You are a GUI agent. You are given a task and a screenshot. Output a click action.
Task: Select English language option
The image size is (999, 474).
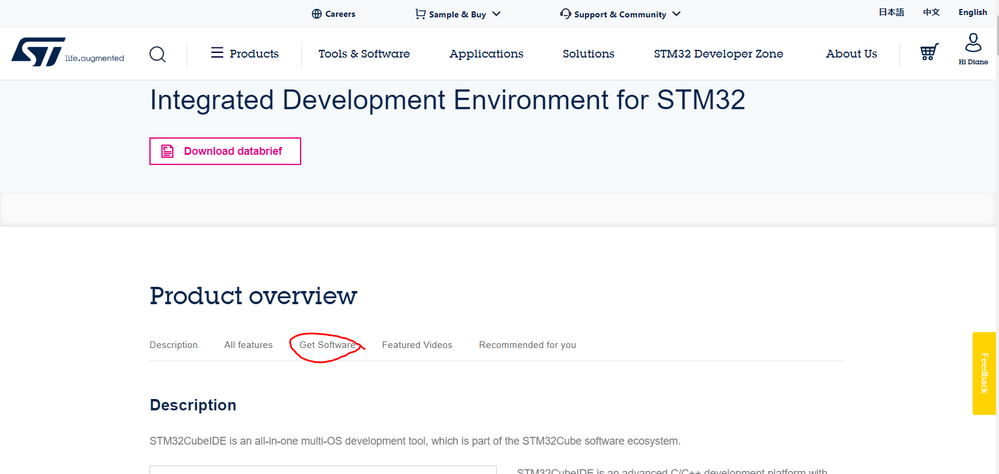click(x=973, y=12)
